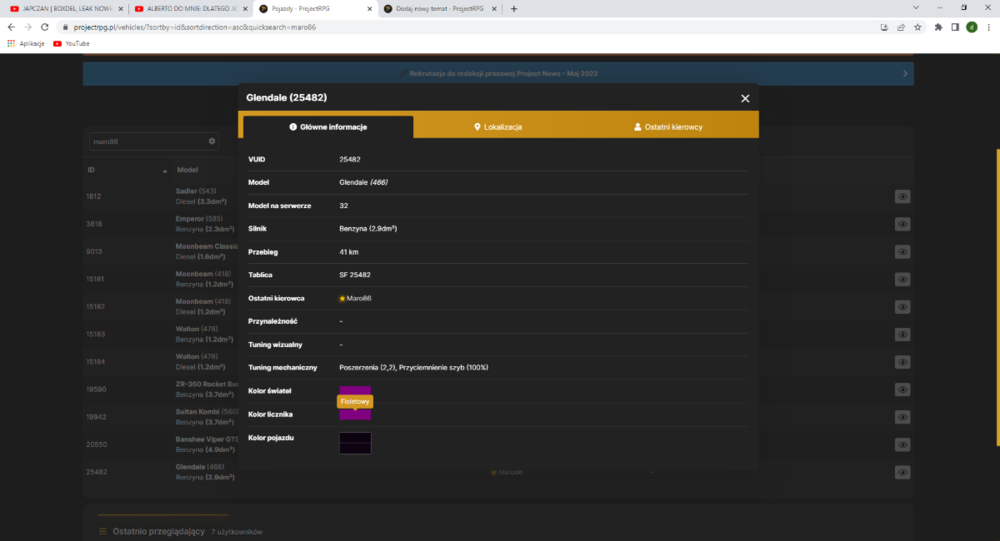Screen dimensions: 1000x541
Task: Click the eye icon for vehicle 15181
Action: coord(902,279)
